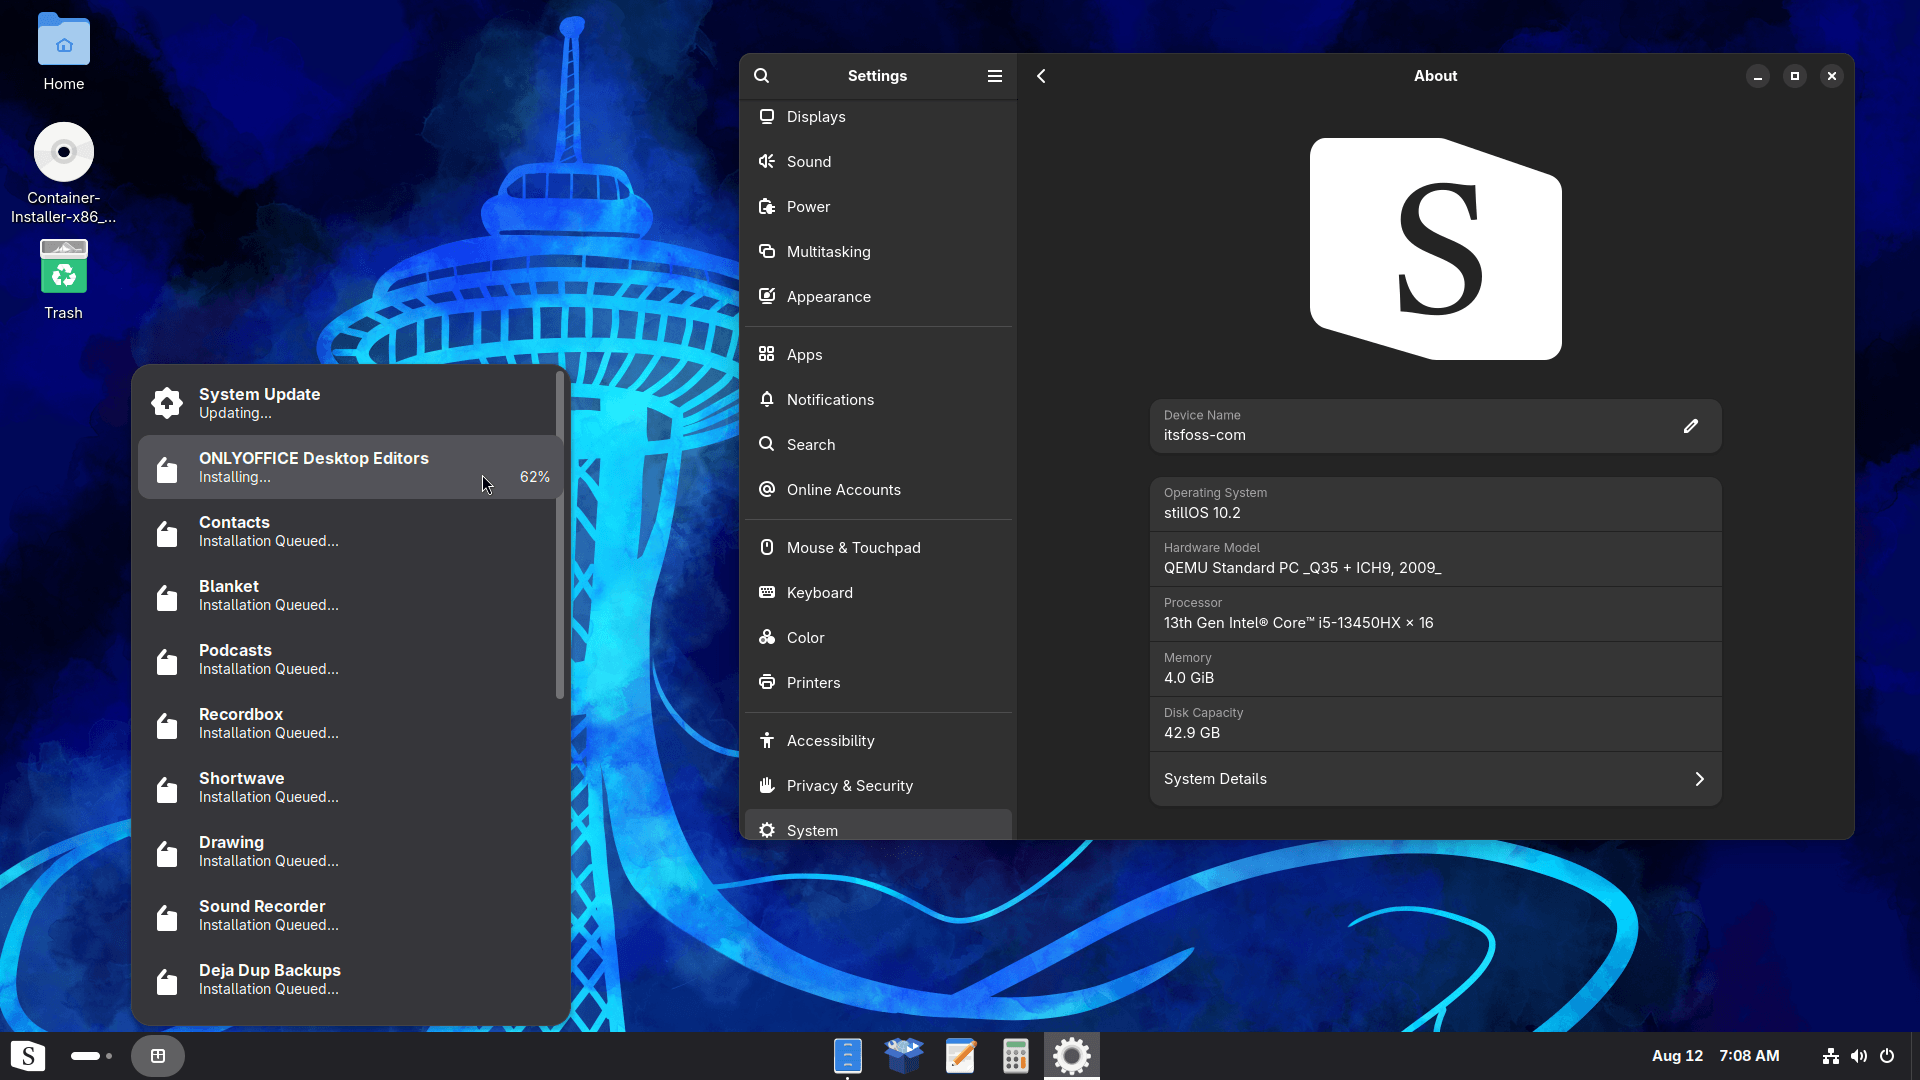Click the update list scrollbar
This screenshot has height=1080, width=1920.
pos(560,535)
